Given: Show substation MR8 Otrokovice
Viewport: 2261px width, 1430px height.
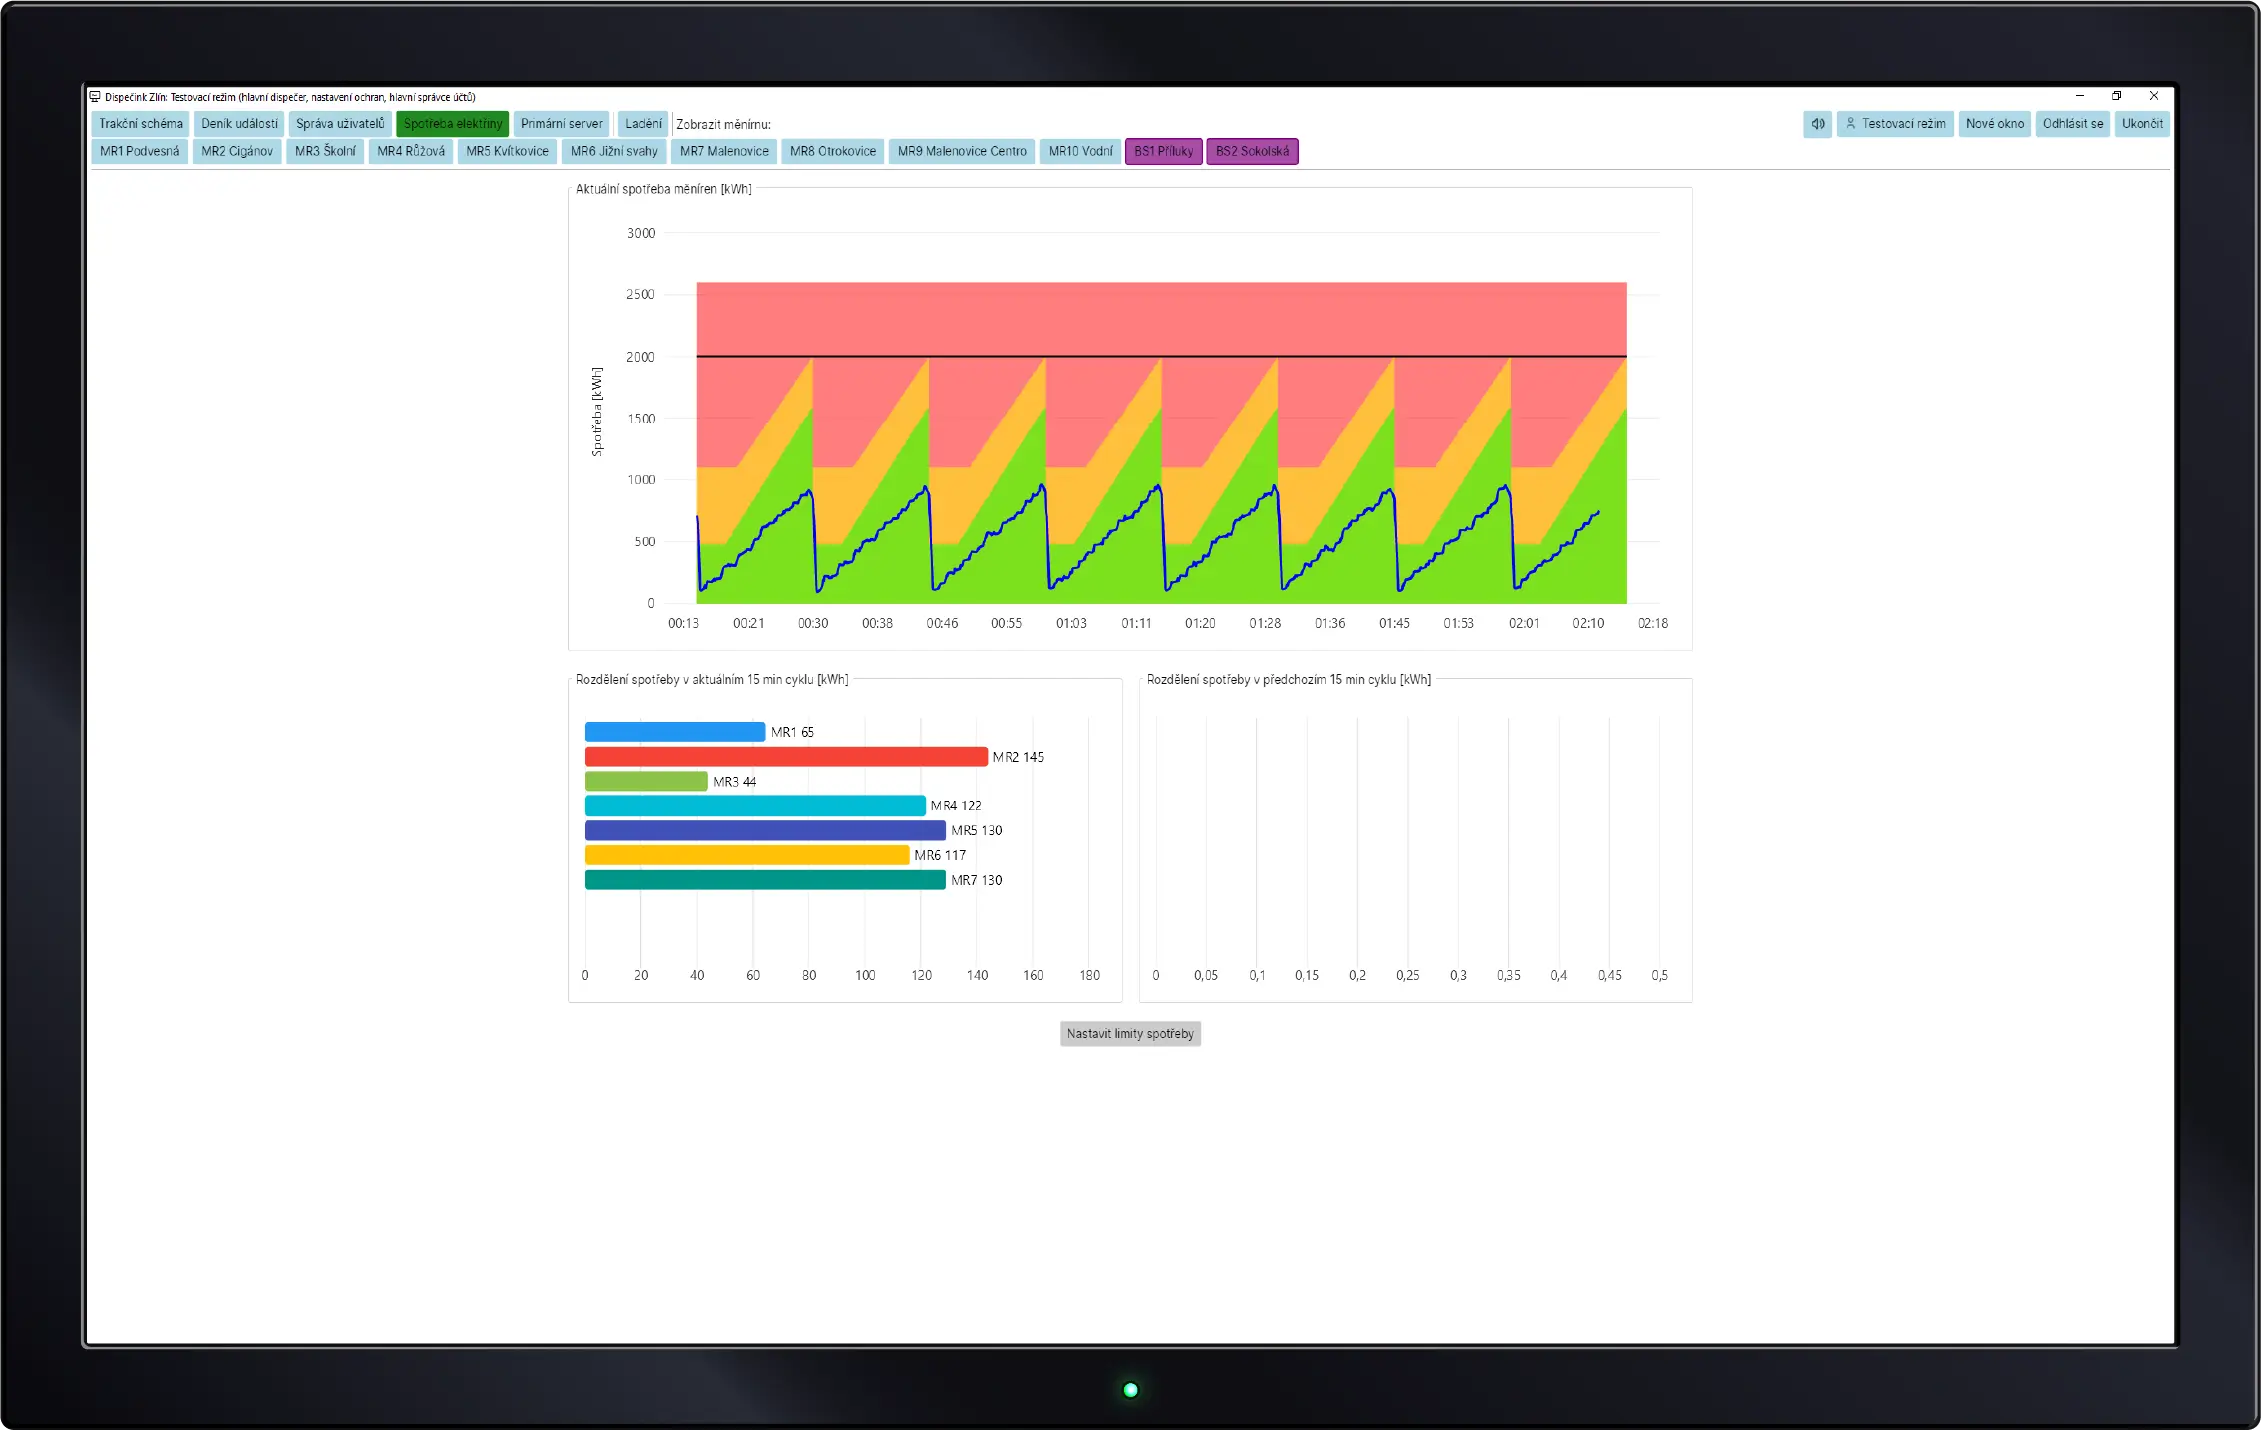Looking at the screenshot, I should point(833,151).
